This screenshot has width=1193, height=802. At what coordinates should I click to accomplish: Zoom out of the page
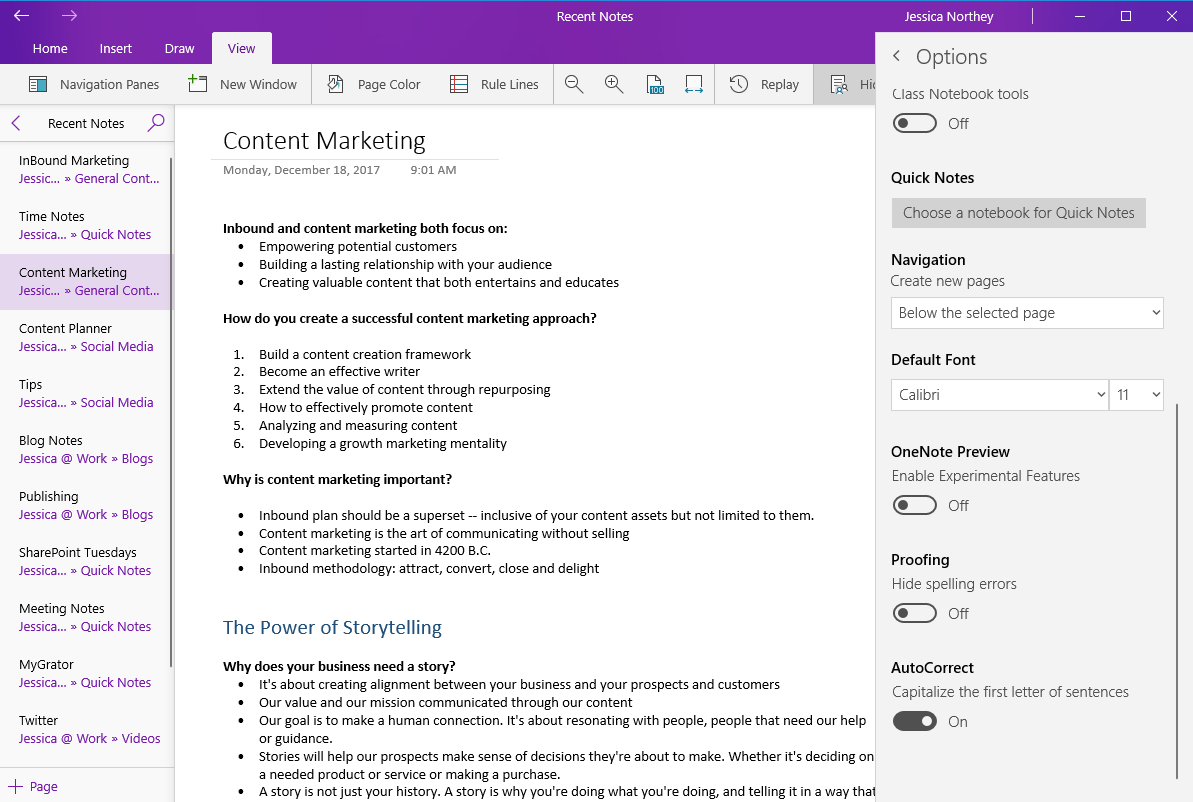[574, 84]
